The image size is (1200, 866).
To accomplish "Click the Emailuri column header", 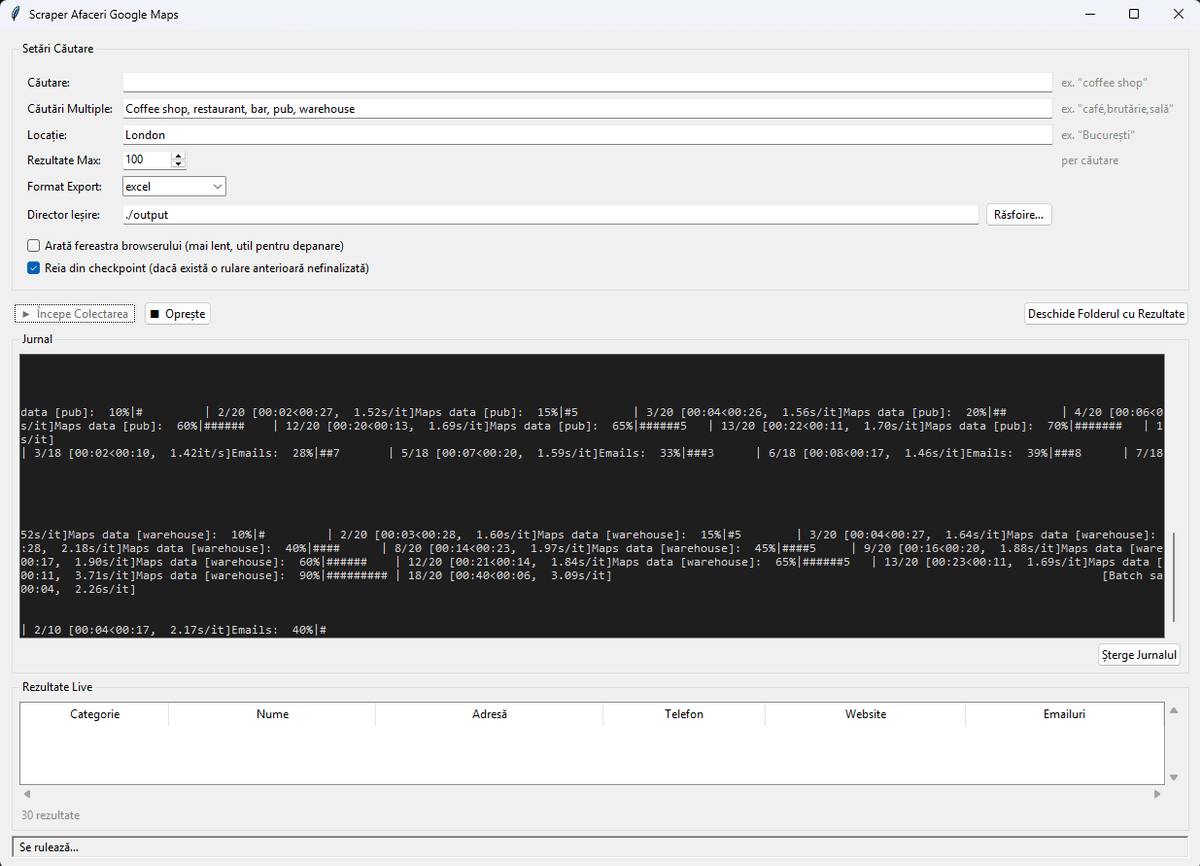I will click(1063, 714).
